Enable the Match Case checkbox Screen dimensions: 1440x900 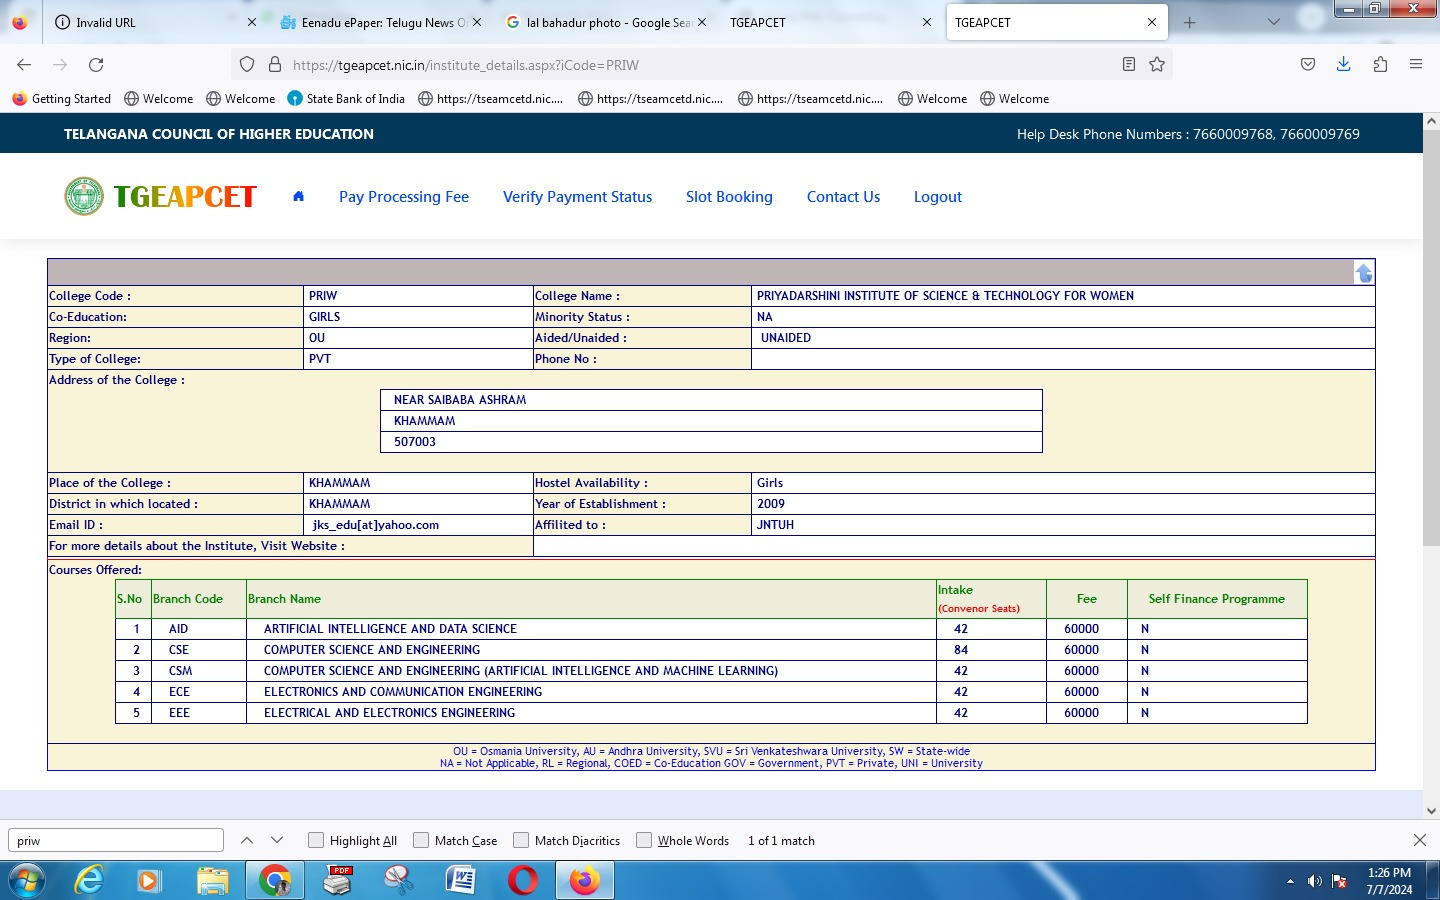point(421,841)
